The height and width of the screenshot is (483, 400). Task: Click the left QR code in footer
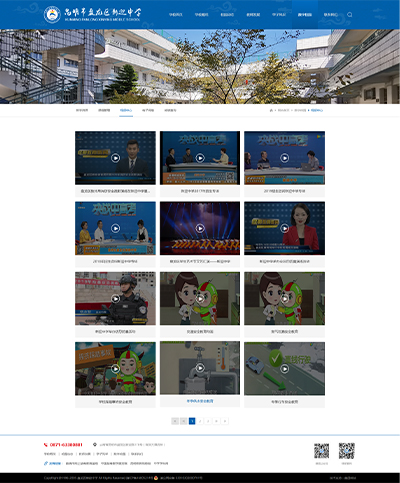[321, 451]
